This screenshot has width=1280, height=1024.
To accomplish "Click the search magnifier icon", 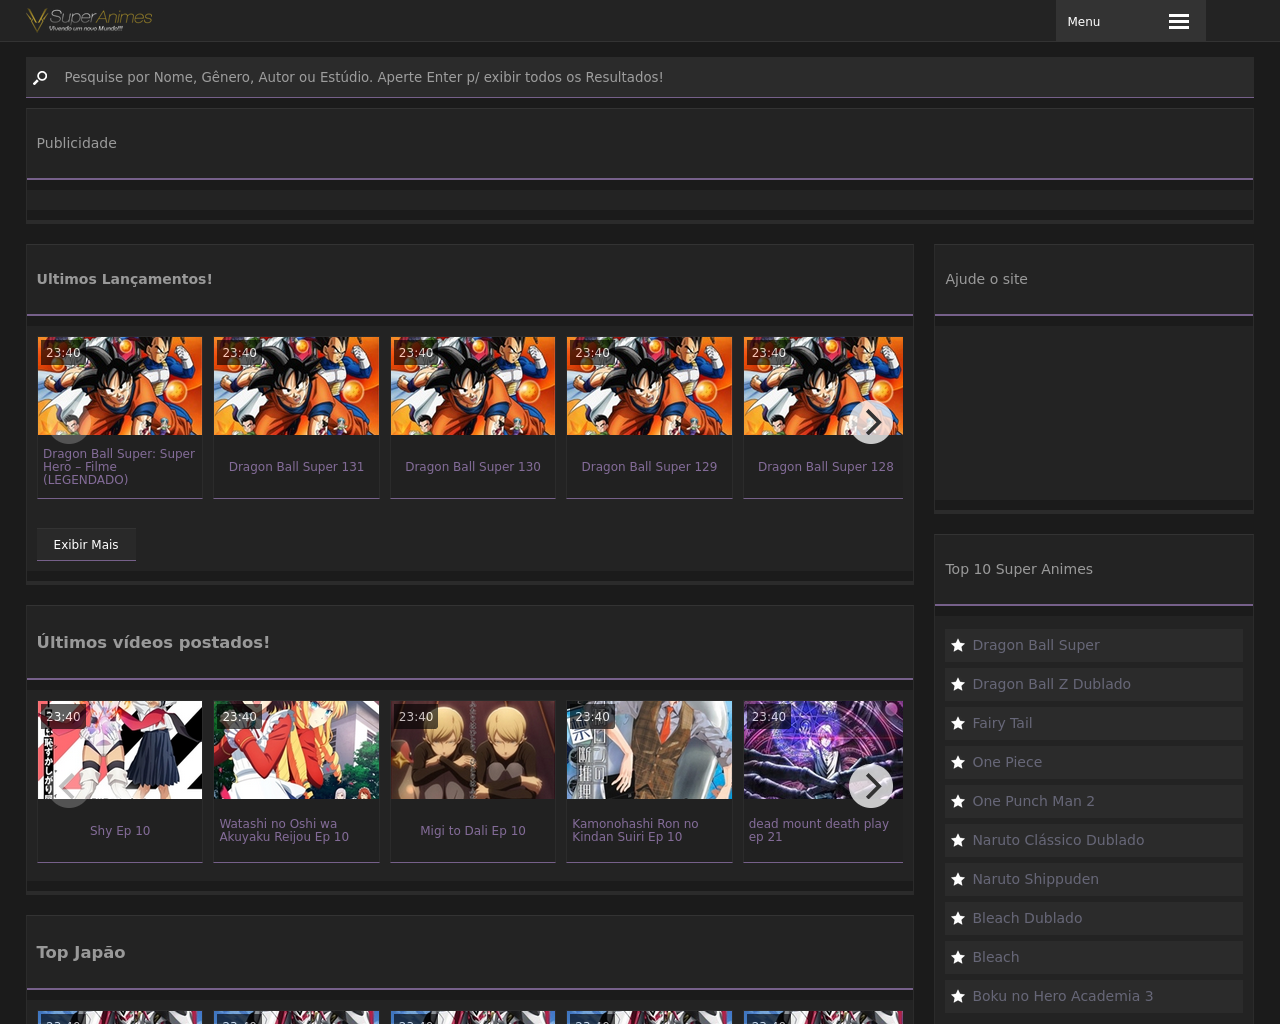I will 40,77.
